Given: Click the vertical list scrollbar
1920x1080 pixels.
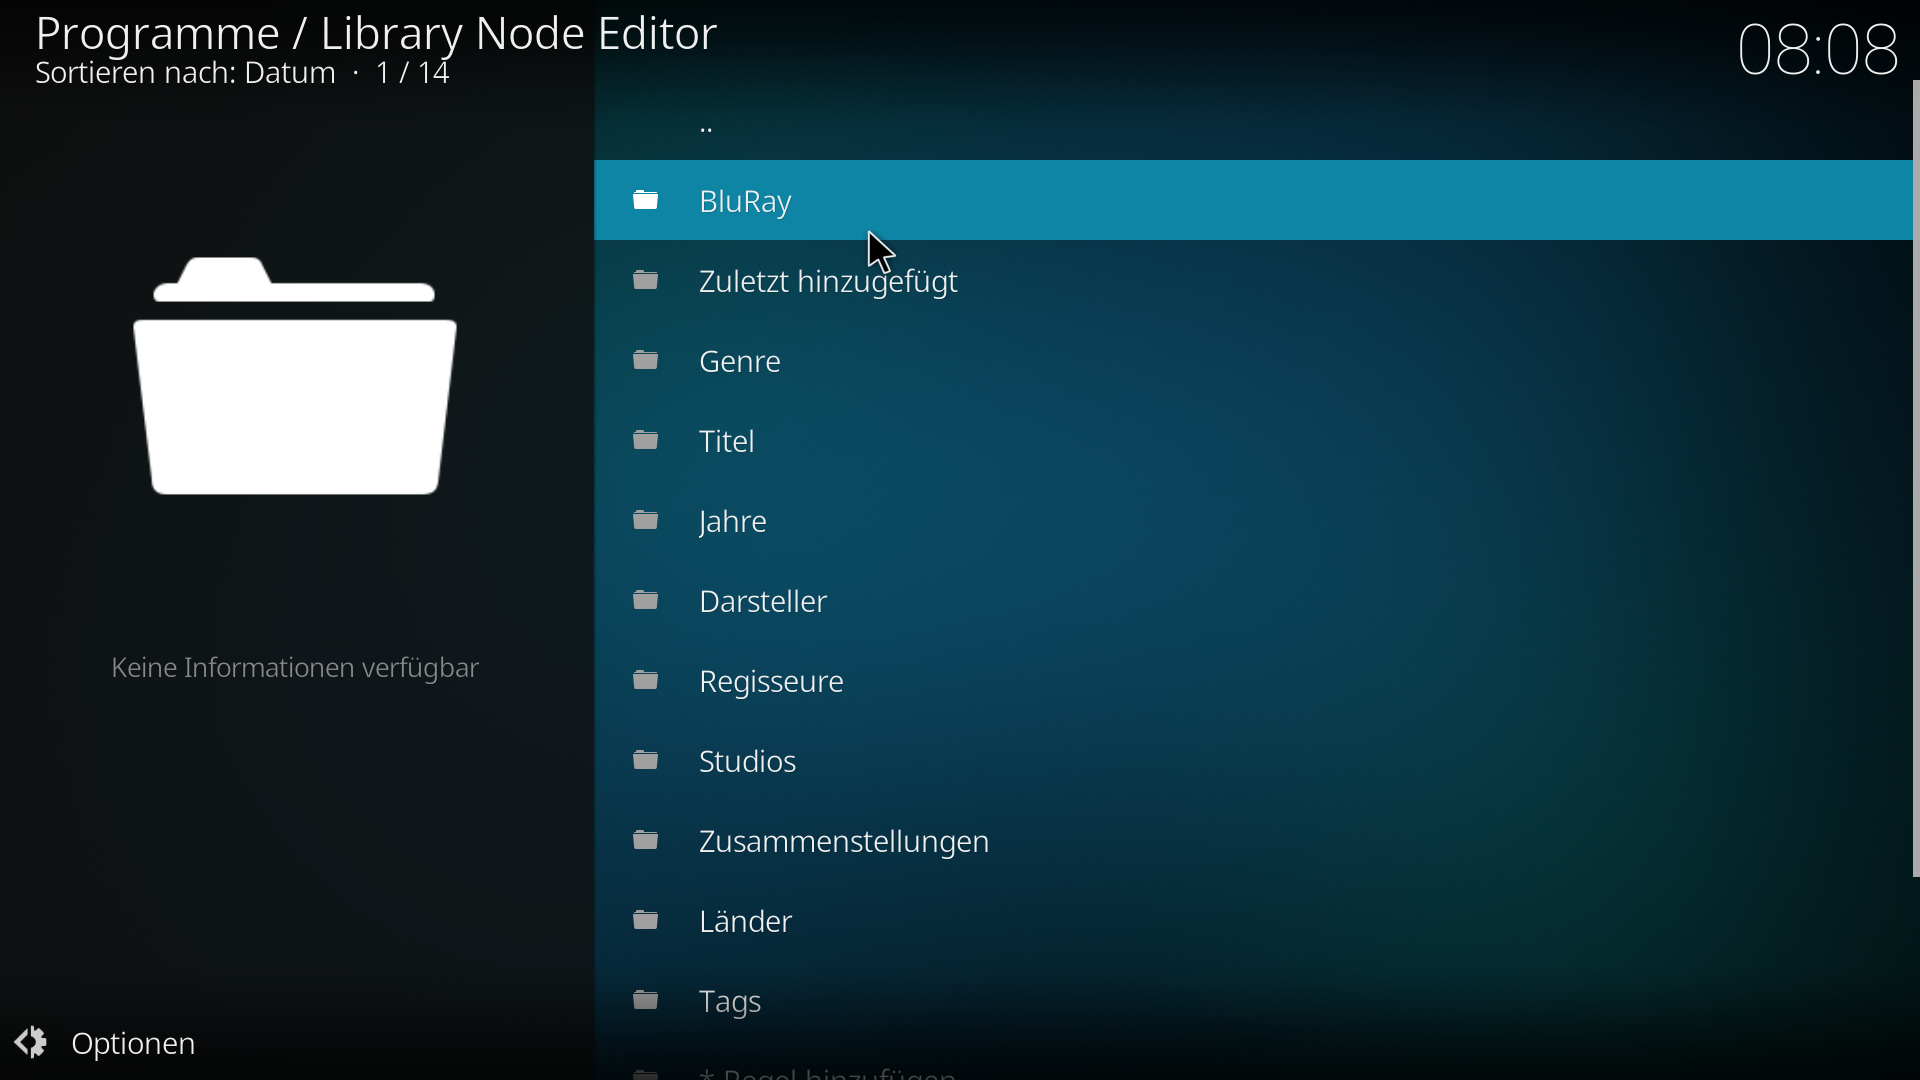Looking at the screenshot, I should click(1916, 480).
